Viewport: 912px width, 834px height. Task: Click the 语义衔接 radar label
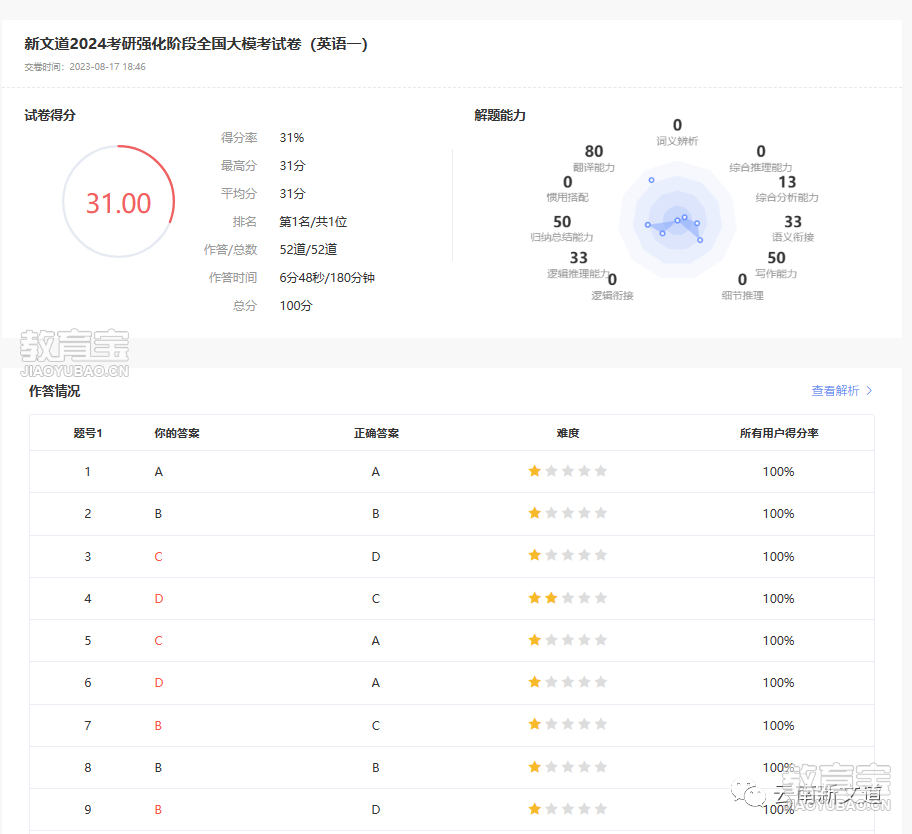[x=793, y=237]
